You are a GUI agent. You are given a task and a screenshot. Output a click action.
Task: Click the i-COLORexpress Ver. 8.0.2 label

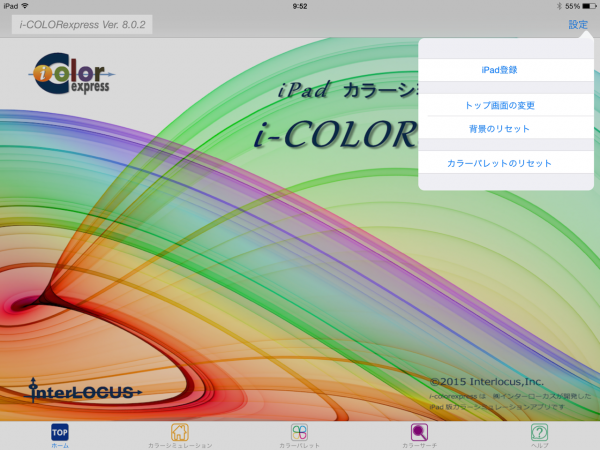click(82, 25)
